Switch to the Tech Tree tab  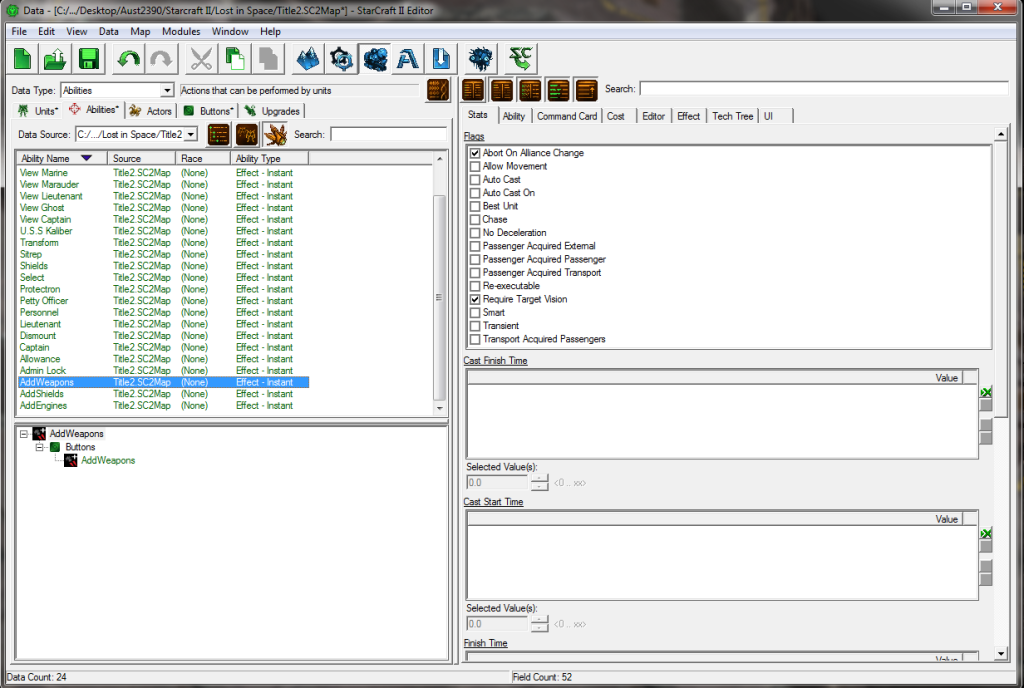(x=732, y=116)
